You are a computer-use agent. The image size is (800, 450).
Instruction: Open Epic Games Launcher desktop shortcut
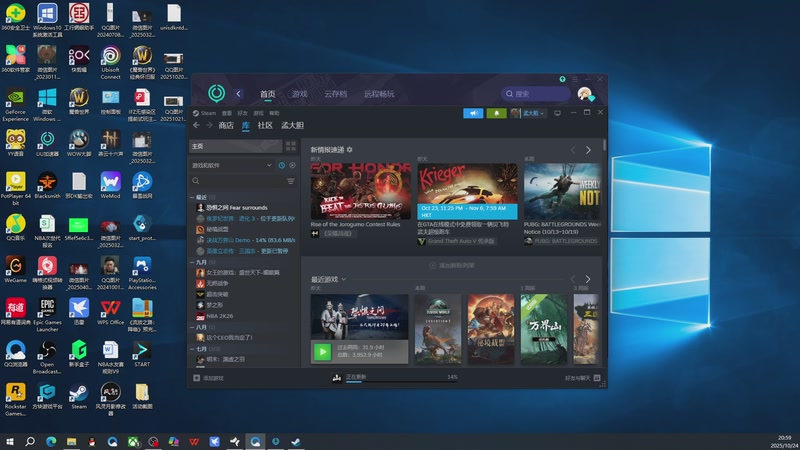(47, 314)
